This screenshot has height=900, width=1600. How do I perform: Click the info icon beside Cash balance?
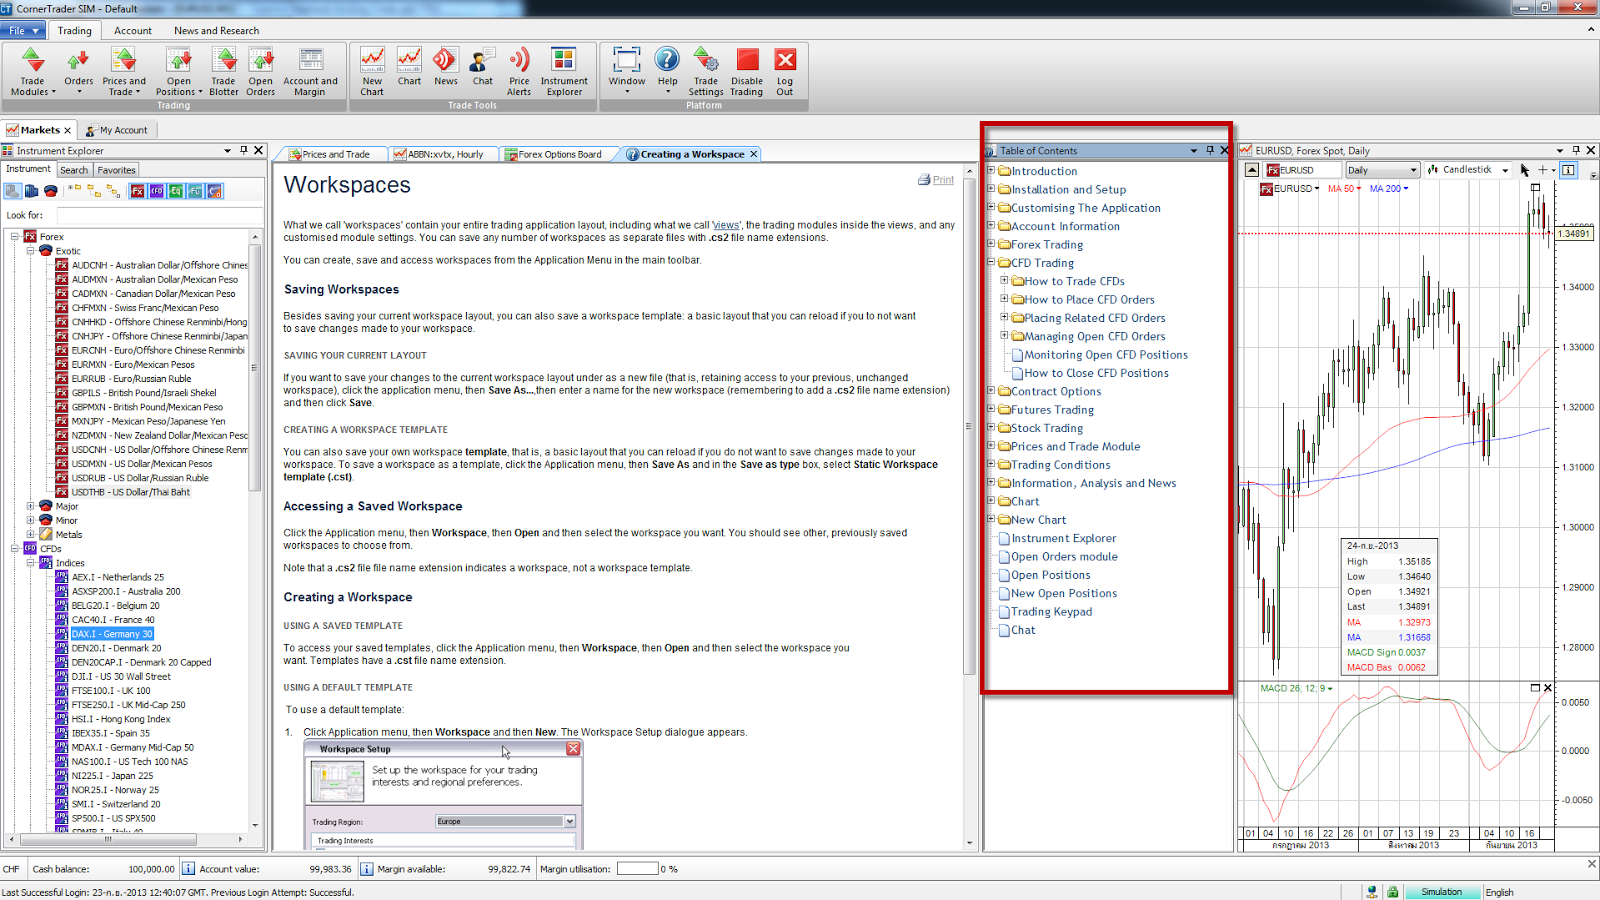coord(188,869)
